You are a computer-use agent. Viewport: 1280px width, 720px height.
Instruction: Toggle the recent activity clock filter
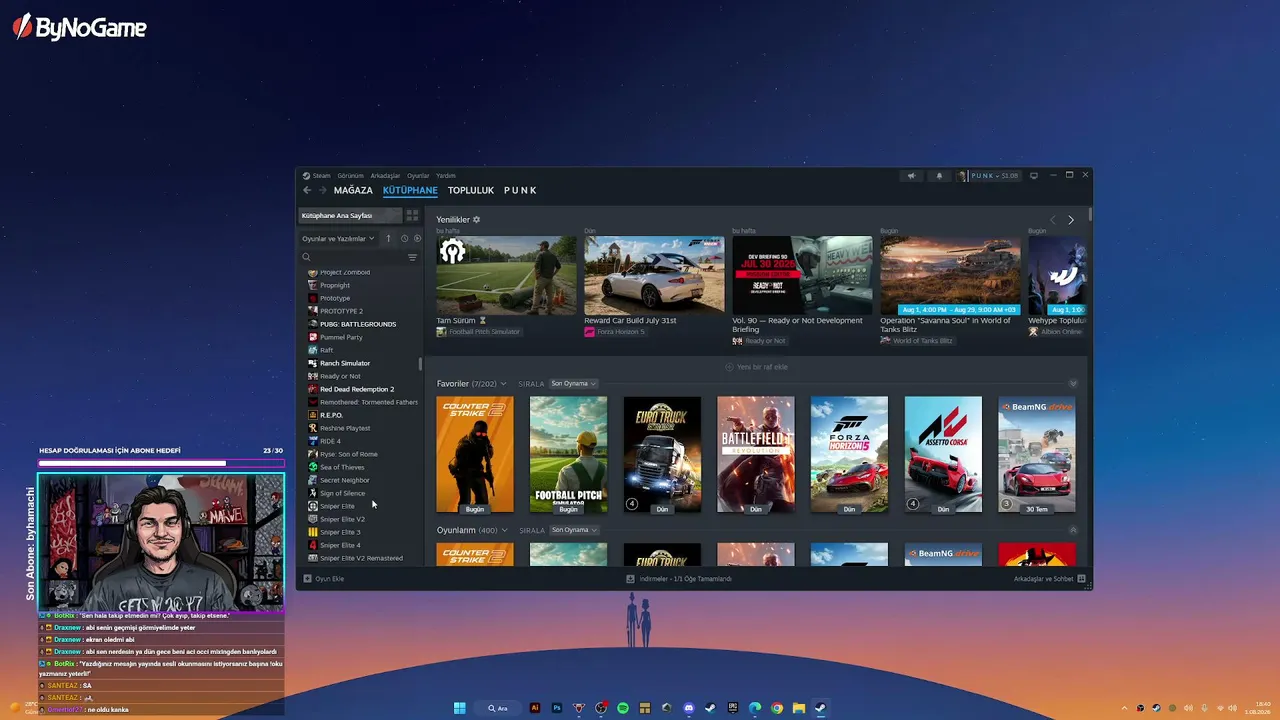[404, 238]
